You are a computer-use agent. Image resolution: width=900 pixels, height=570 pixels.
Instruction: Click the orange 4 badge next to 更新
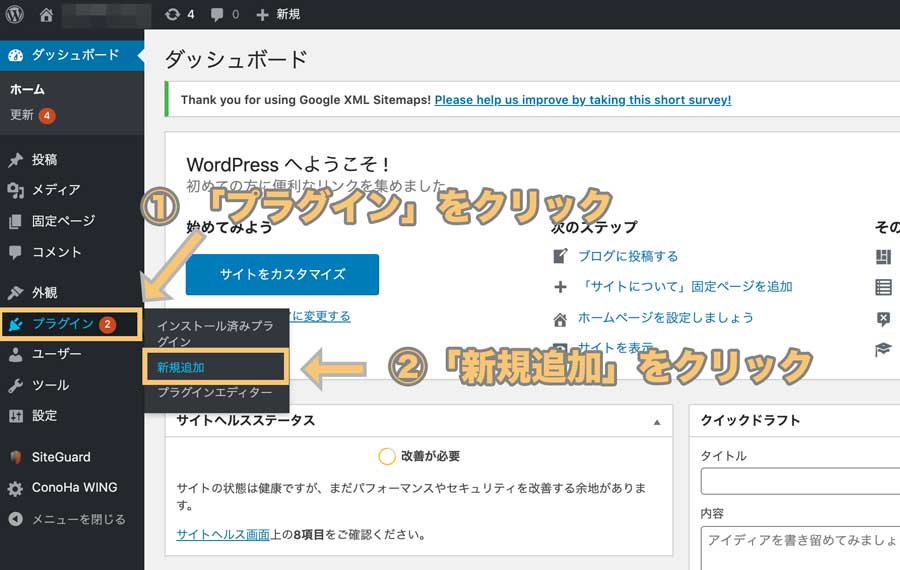coord(47,116)
